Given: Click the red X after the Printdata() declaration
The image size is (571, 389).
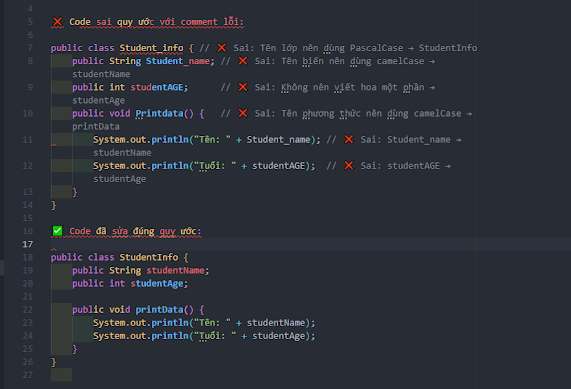Looking at the screenshot, I should pos(243,113).
